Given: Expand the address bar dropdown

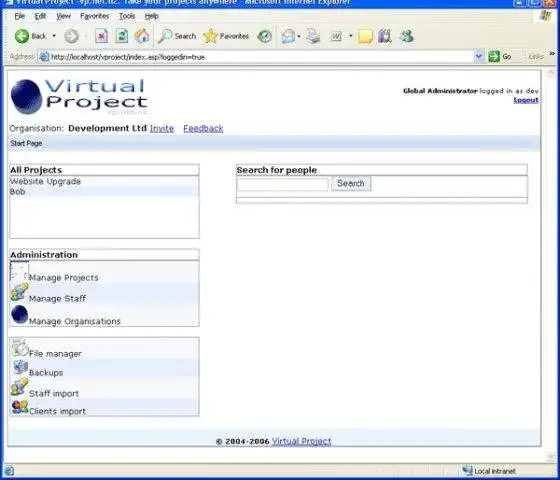Looking at the screenshot, I should tap(478, 56).
